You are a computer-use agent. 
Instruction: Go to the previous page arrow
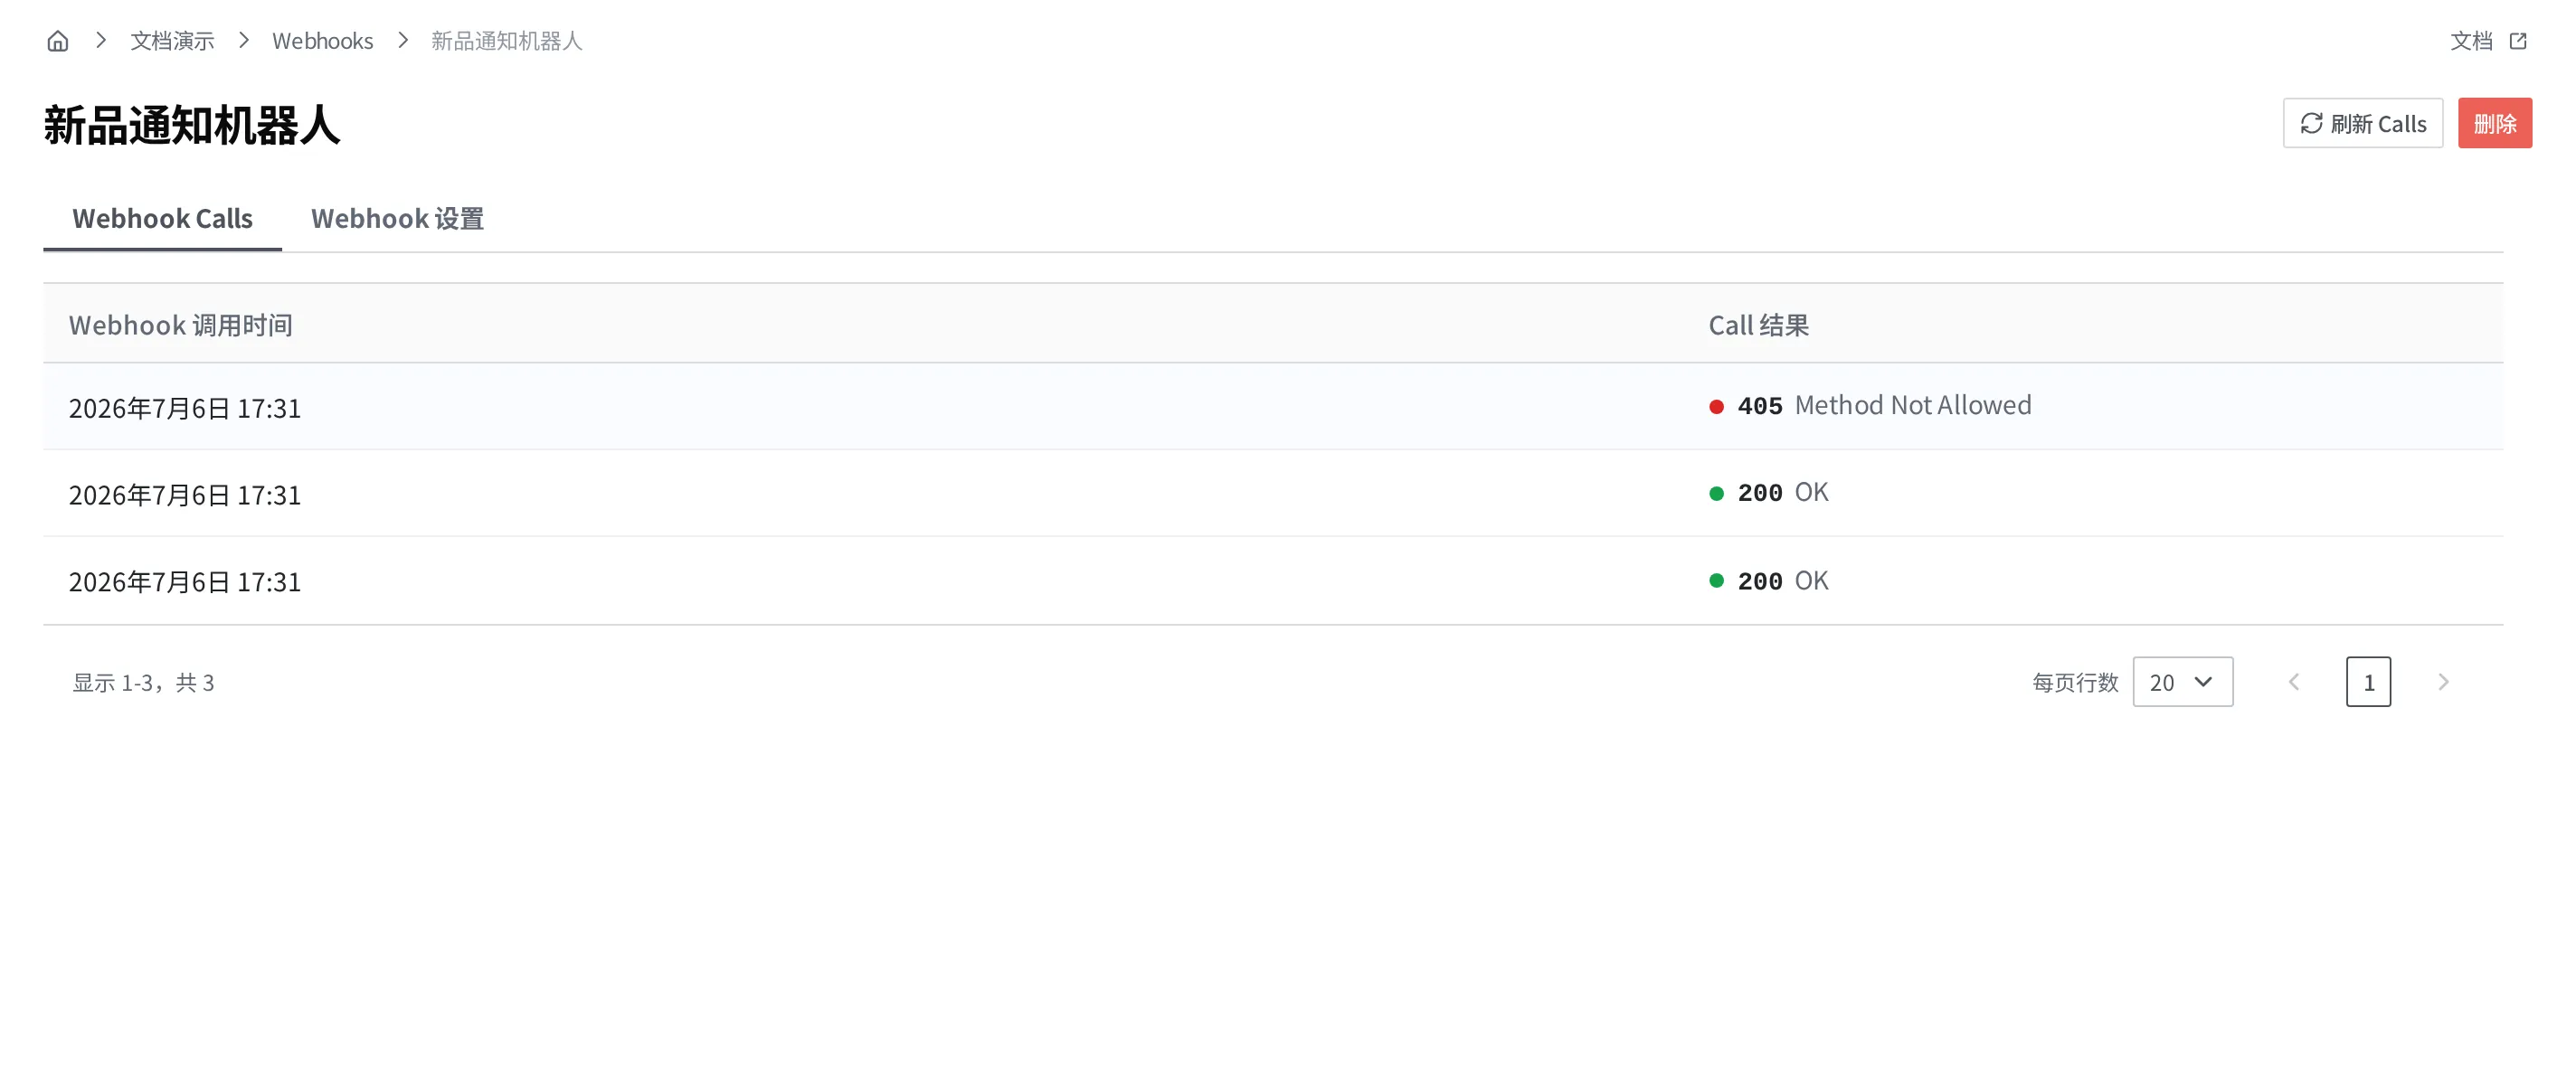(2294, 682)
